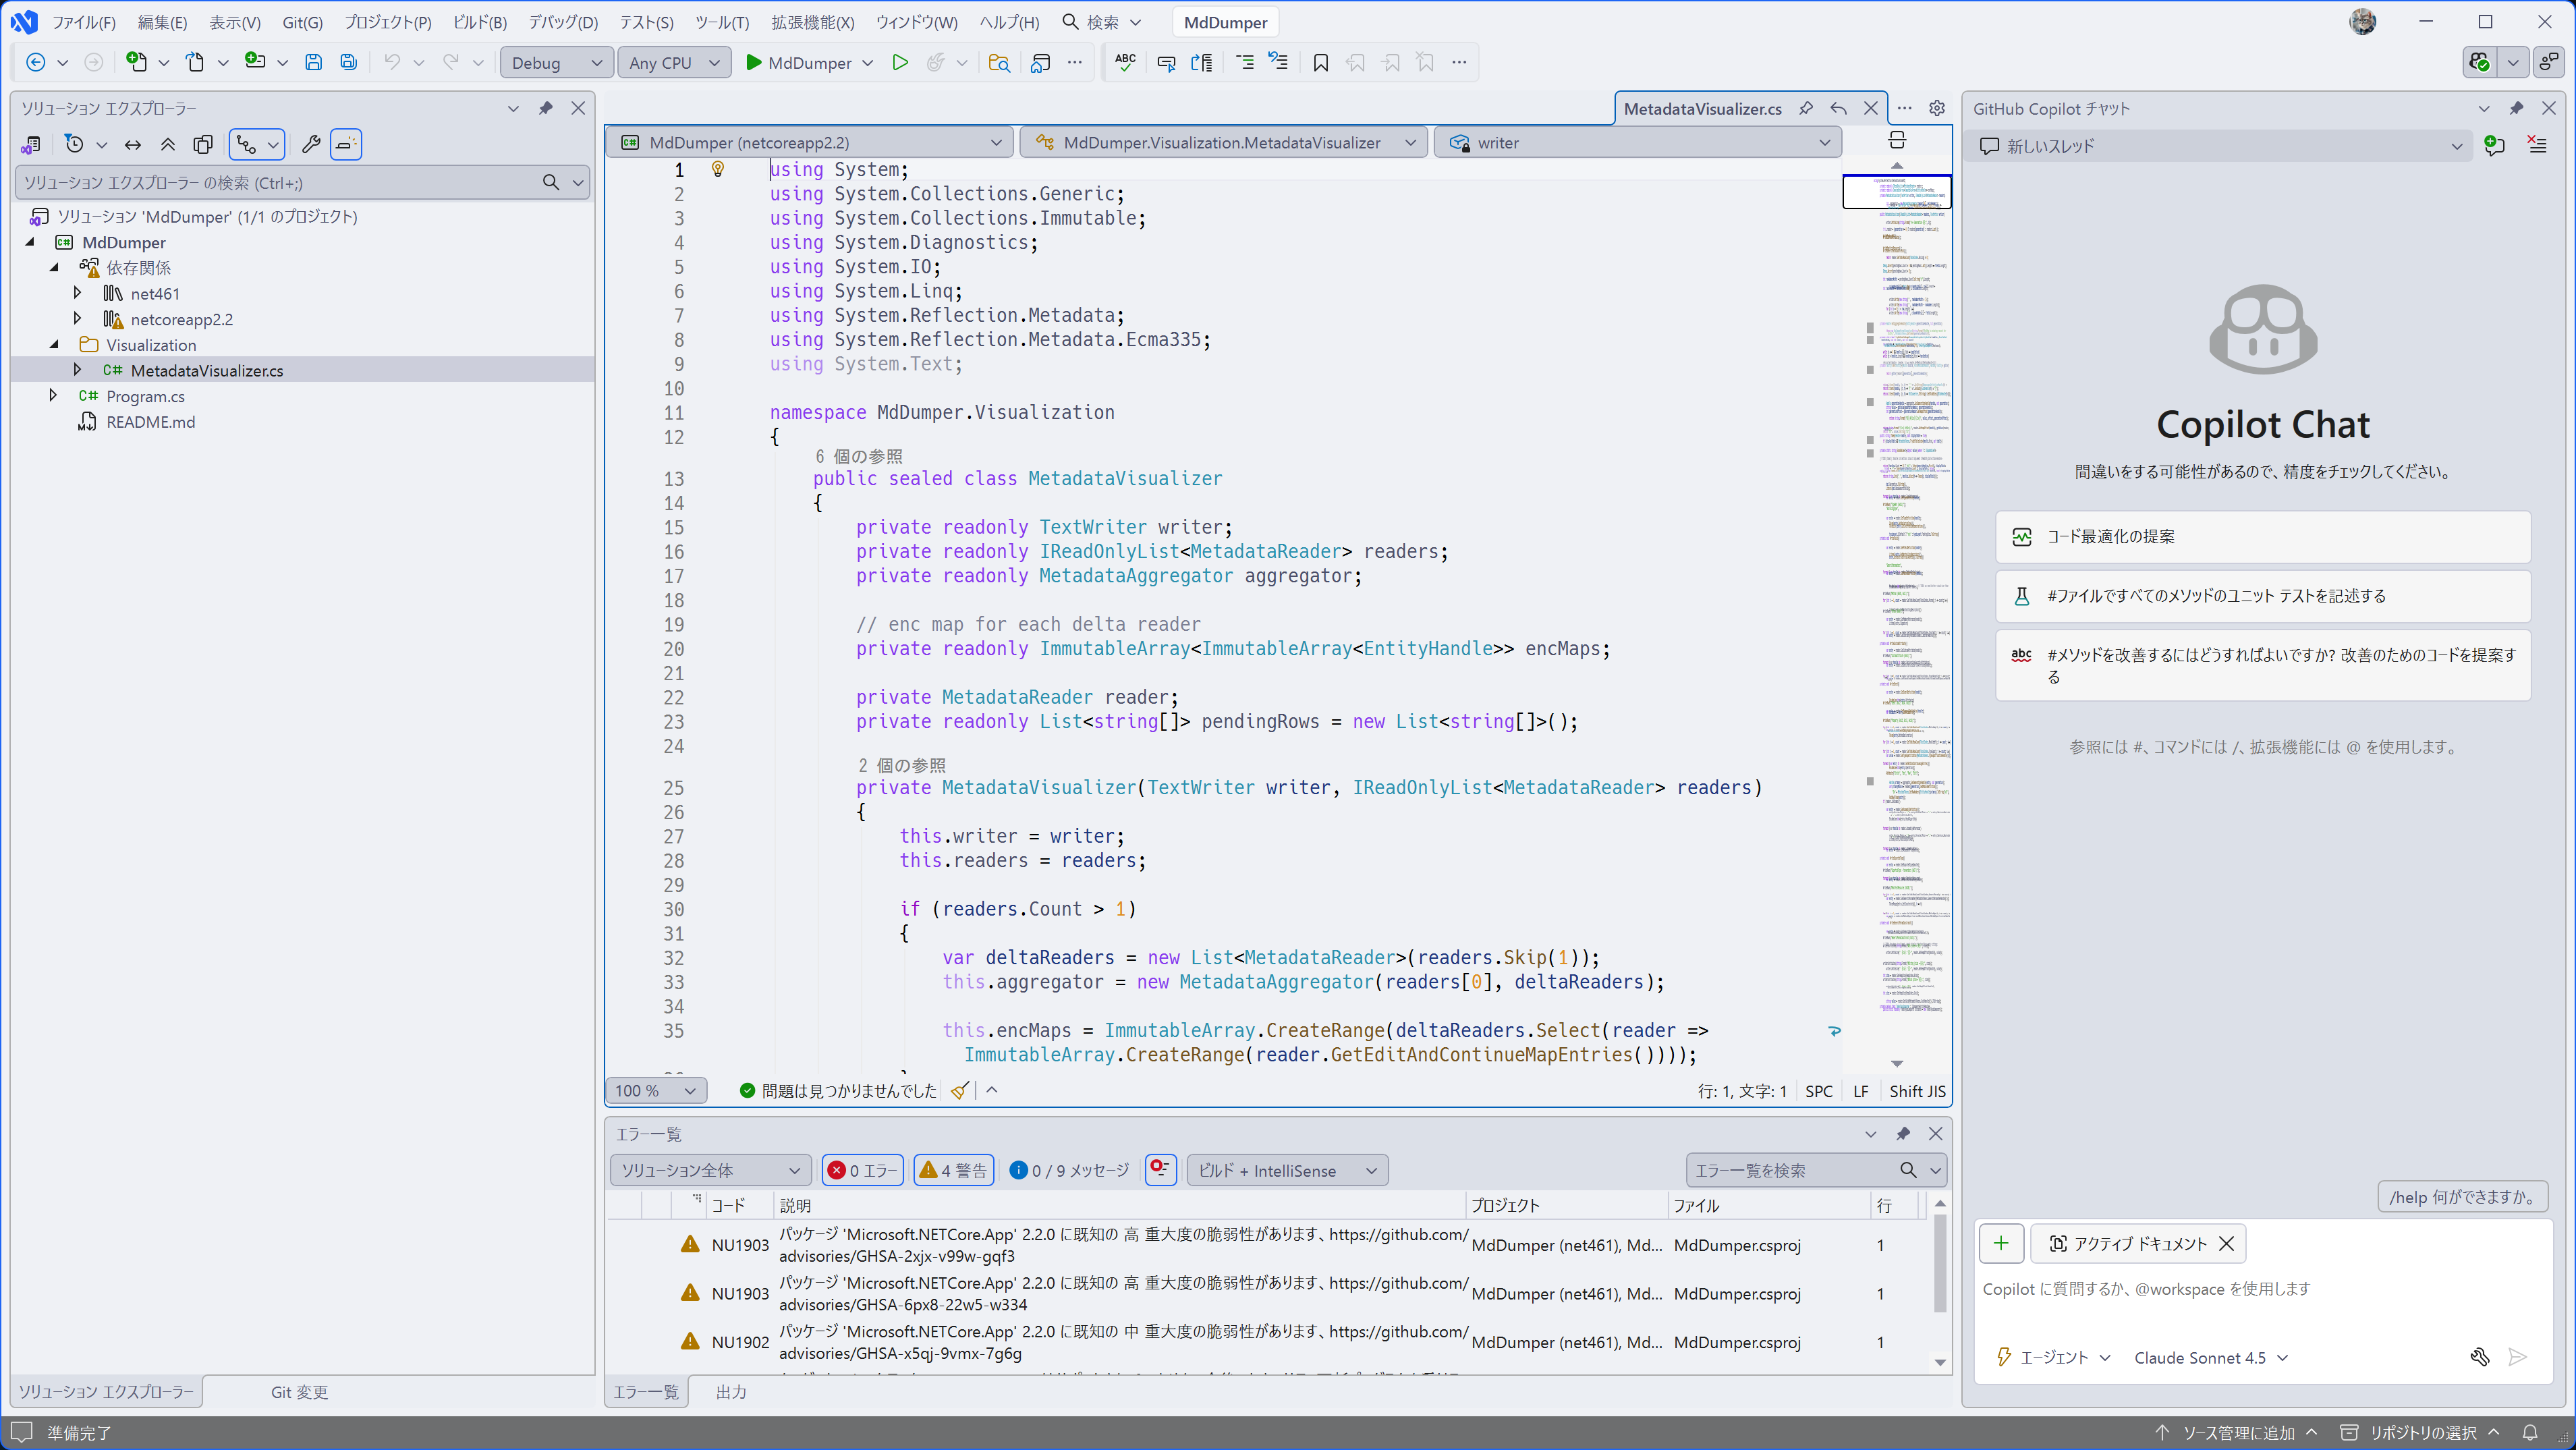The image size is (2576, 1450).
Task: Expand the Program.cs tree node
Action: tap(53, 396)
